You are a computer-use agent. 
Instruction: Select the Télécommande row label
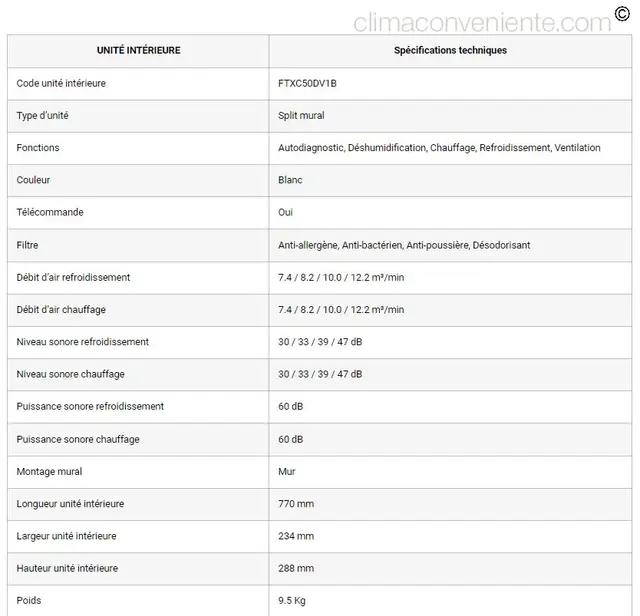(50, 212)
